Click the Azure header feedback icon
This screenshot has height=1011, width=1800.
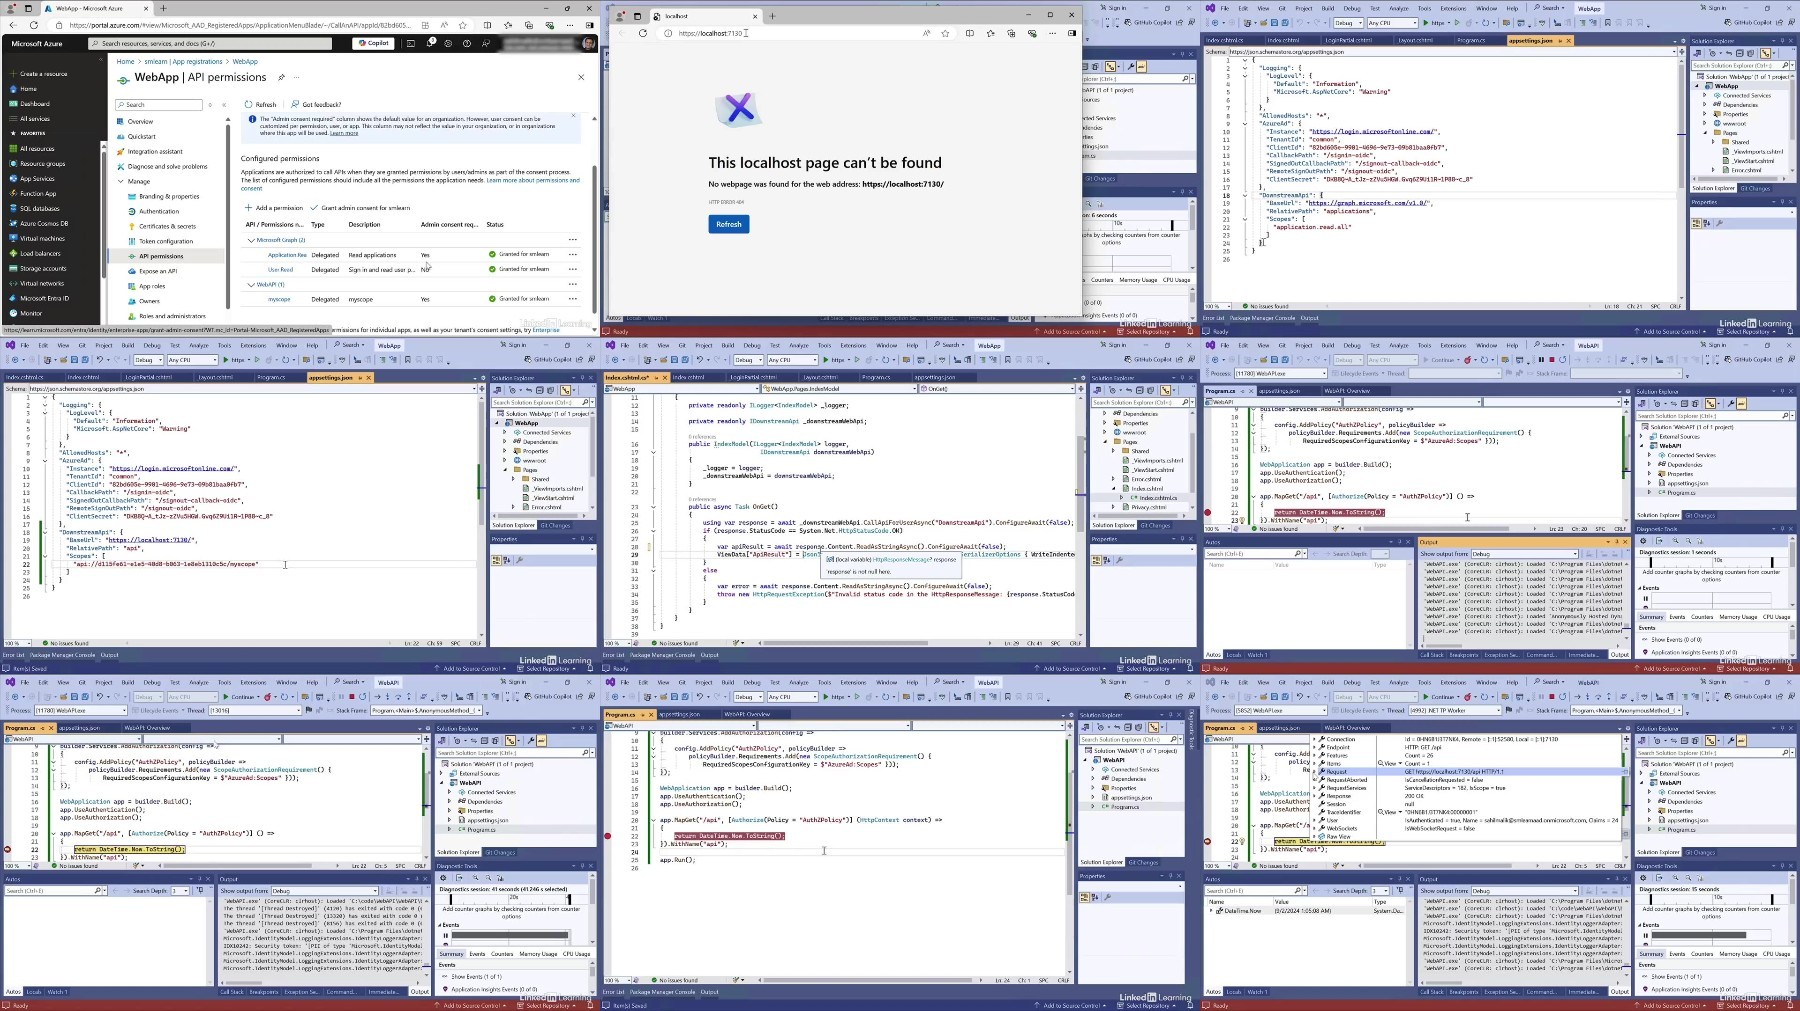click(x=486, y=43)
